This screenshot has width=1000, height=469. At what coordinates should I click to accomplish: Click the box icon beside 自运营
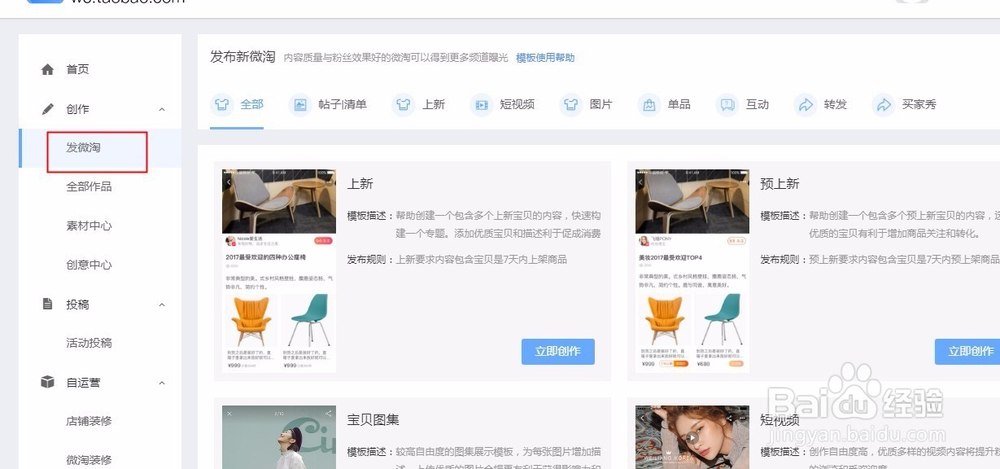[x=48, y=382]
